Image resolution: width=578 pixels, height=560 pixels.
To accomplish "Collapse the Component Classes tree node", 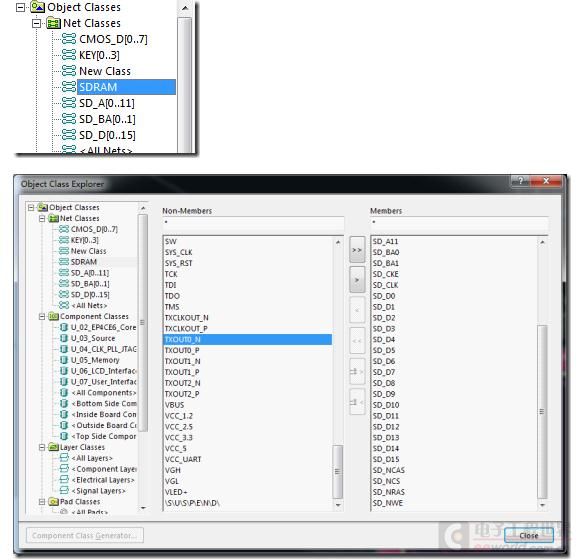I will 42,317.
